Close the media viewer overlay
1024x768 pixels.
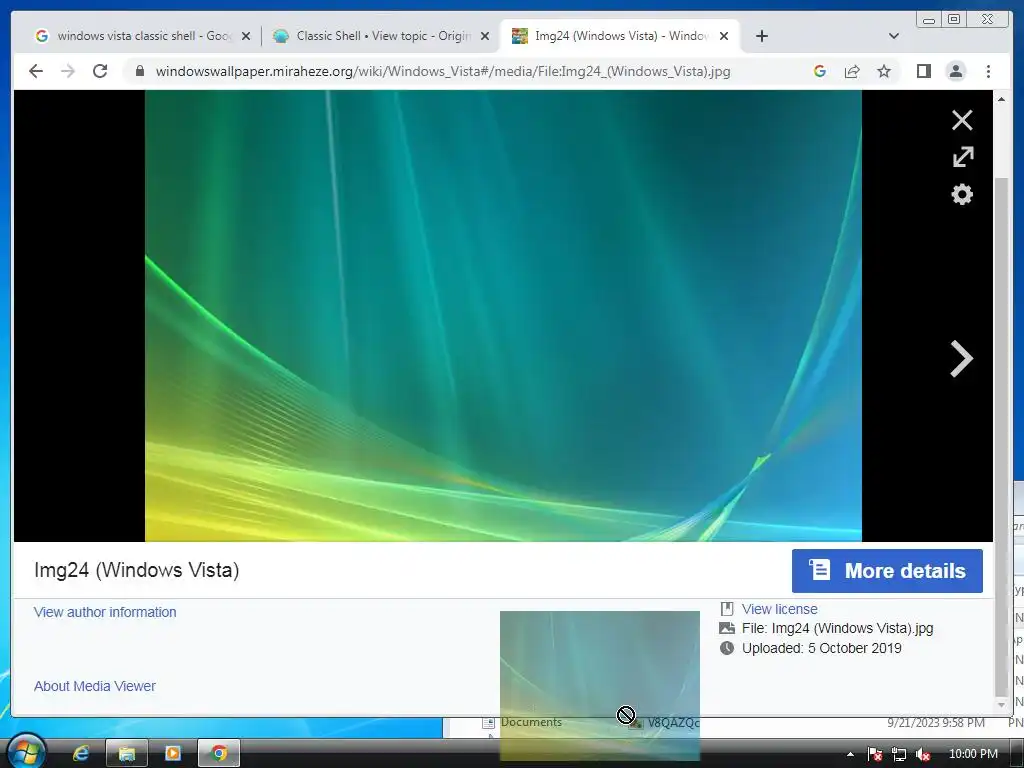click(x=962, y=120)
